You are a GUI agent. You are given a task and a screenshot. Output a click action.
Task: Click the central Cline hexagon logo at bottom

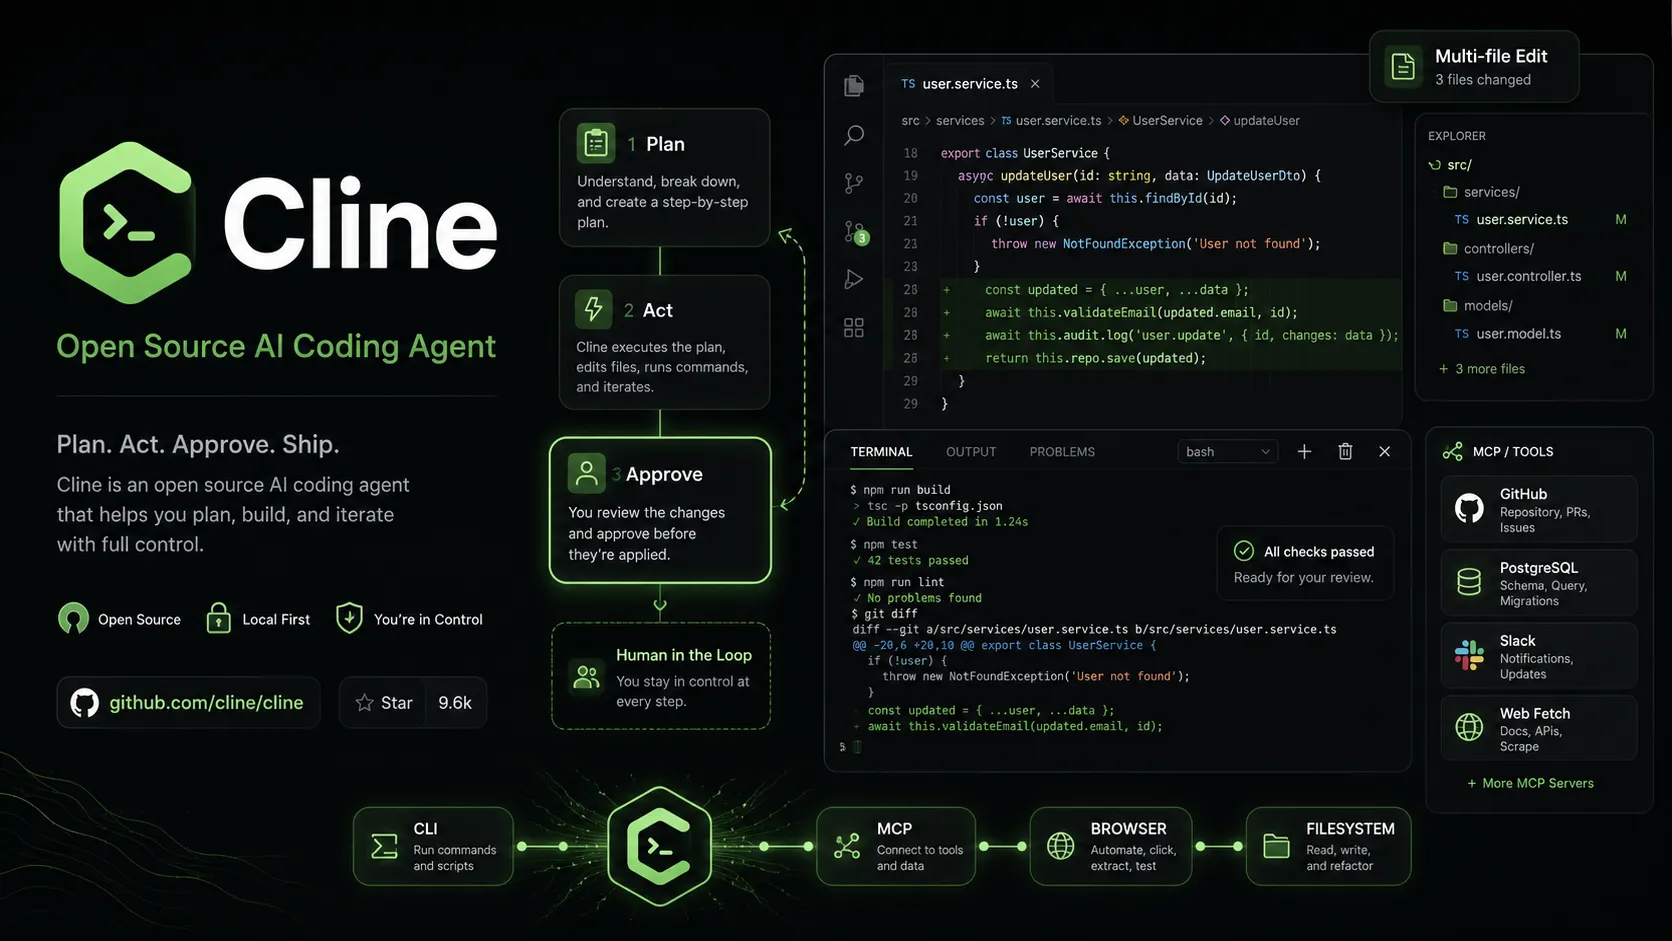[x=659, y=846]
